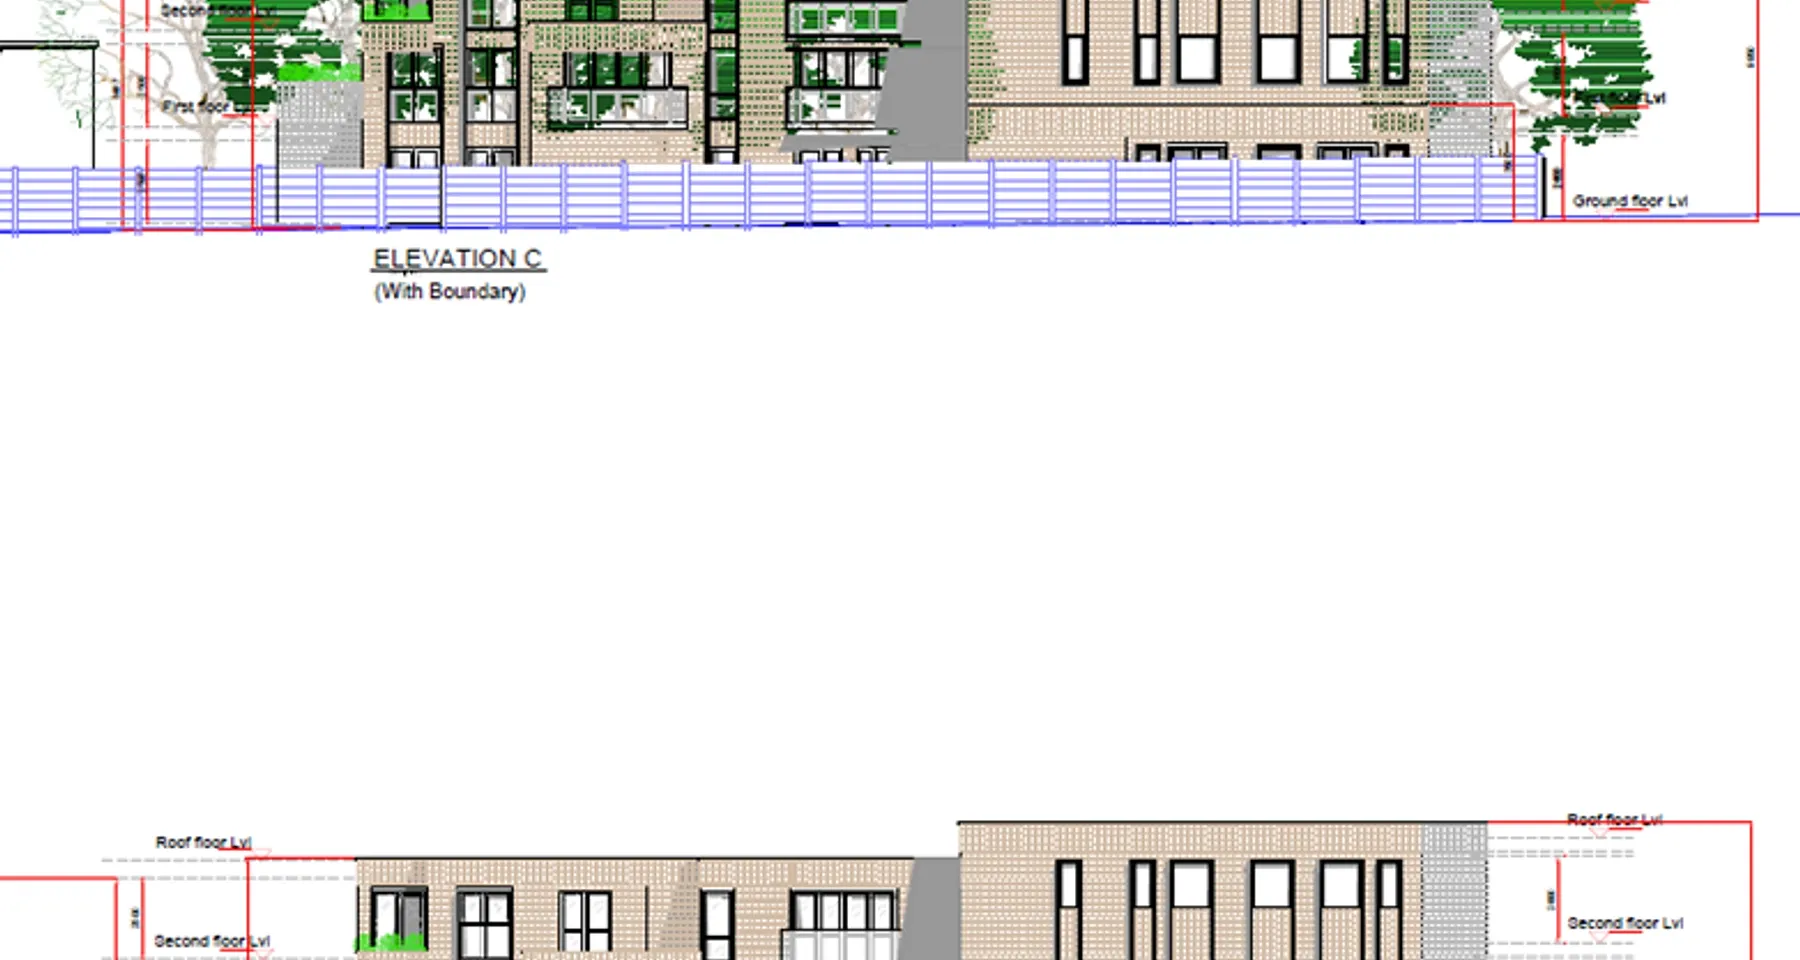The height and width of the screenshot is (960, 1800).
Task: Click blue ground line at far right
Action: tap(1780, 214)
